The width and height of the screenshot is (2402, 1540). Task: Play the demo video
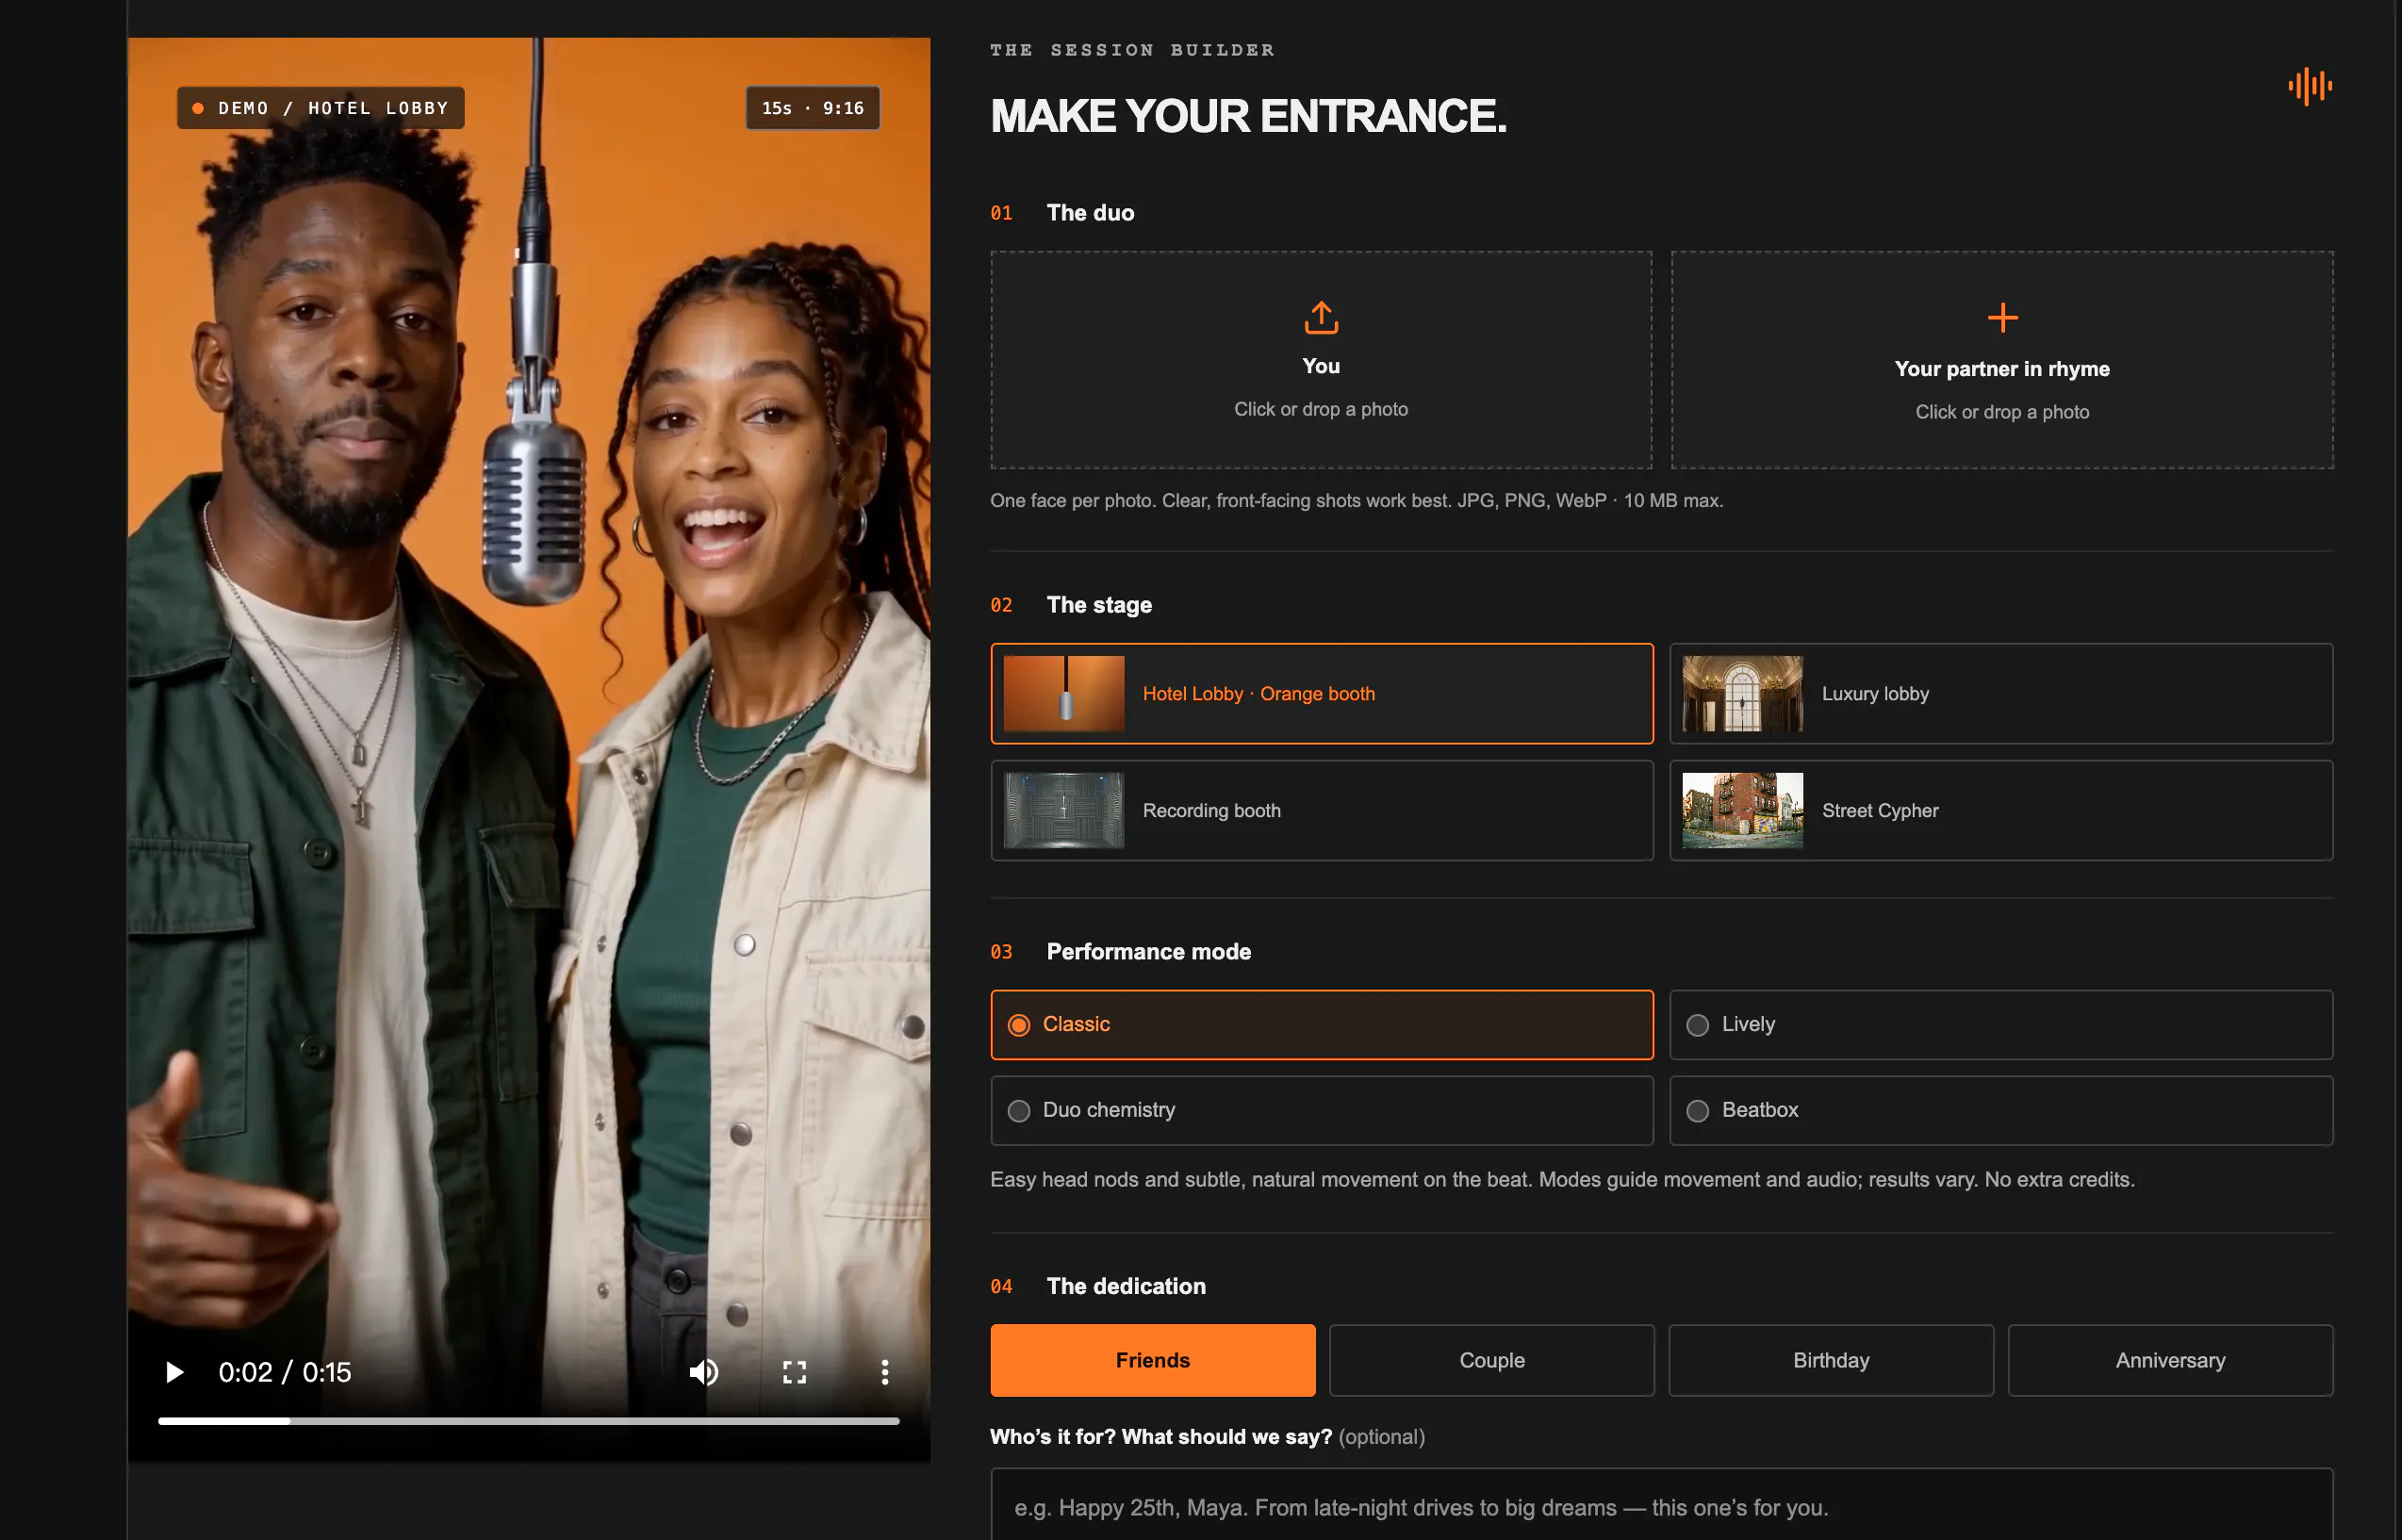pyautogui.click(x=174, y=1372)
